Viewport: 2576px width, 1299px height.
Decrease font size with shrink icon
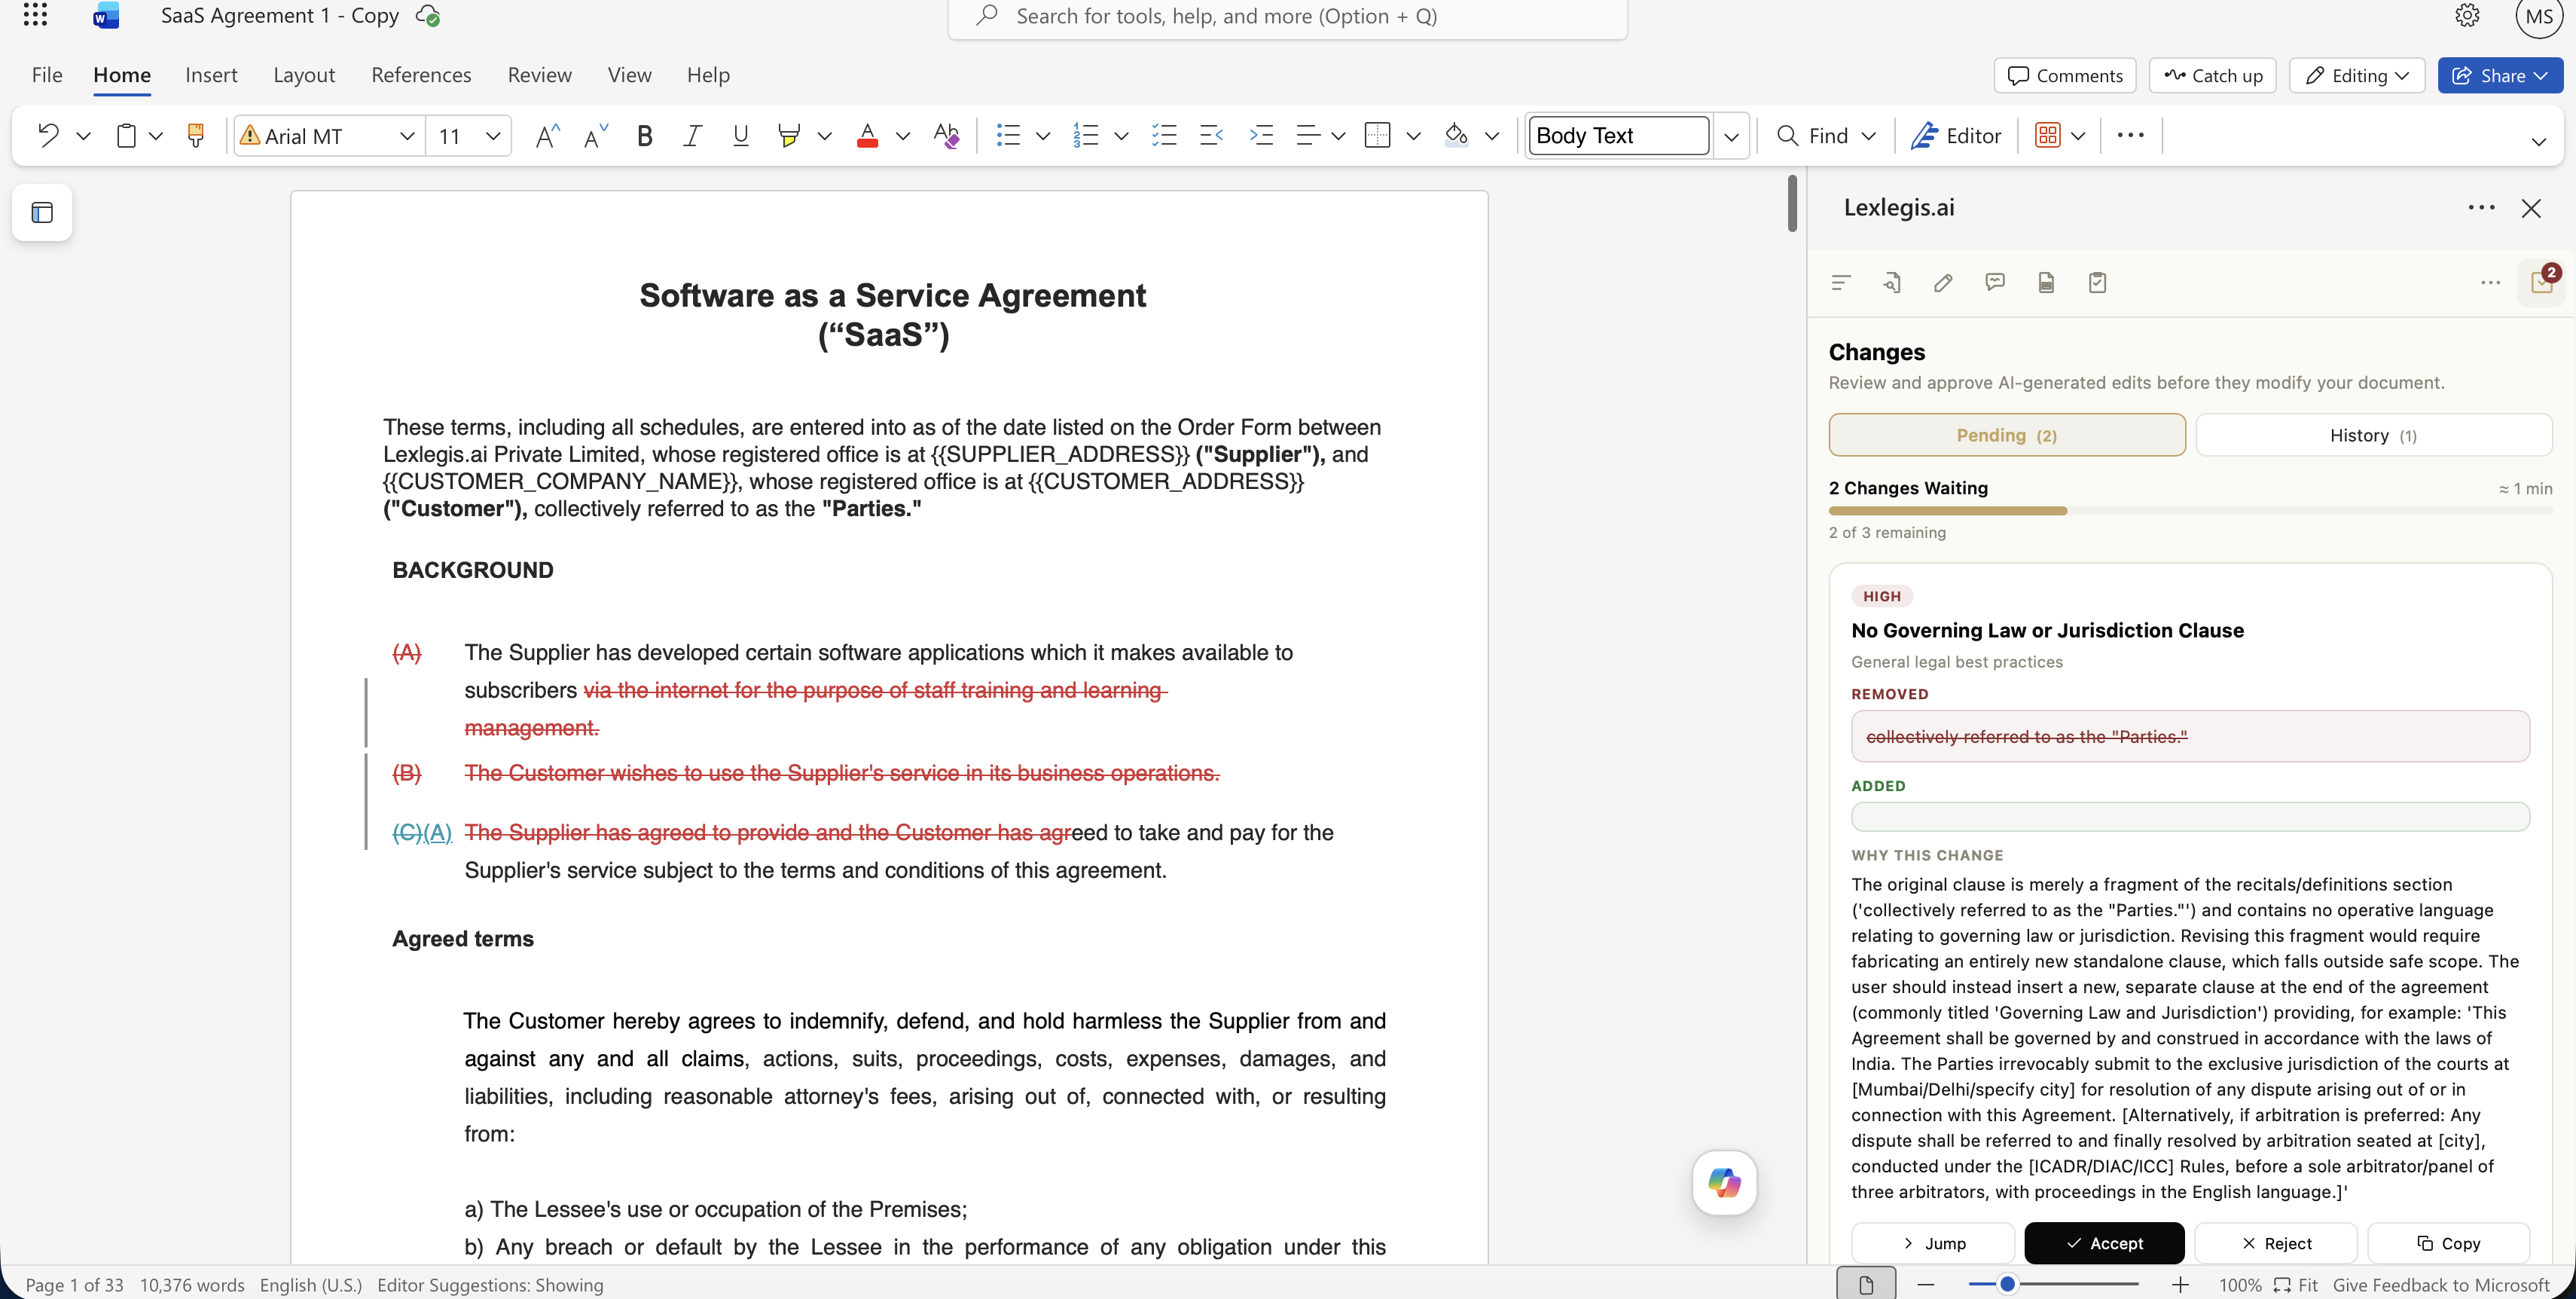[596, 135]
